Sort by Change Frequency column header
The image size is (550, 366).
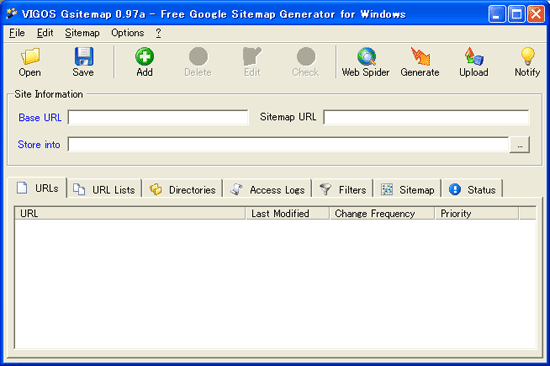[382, 213]
